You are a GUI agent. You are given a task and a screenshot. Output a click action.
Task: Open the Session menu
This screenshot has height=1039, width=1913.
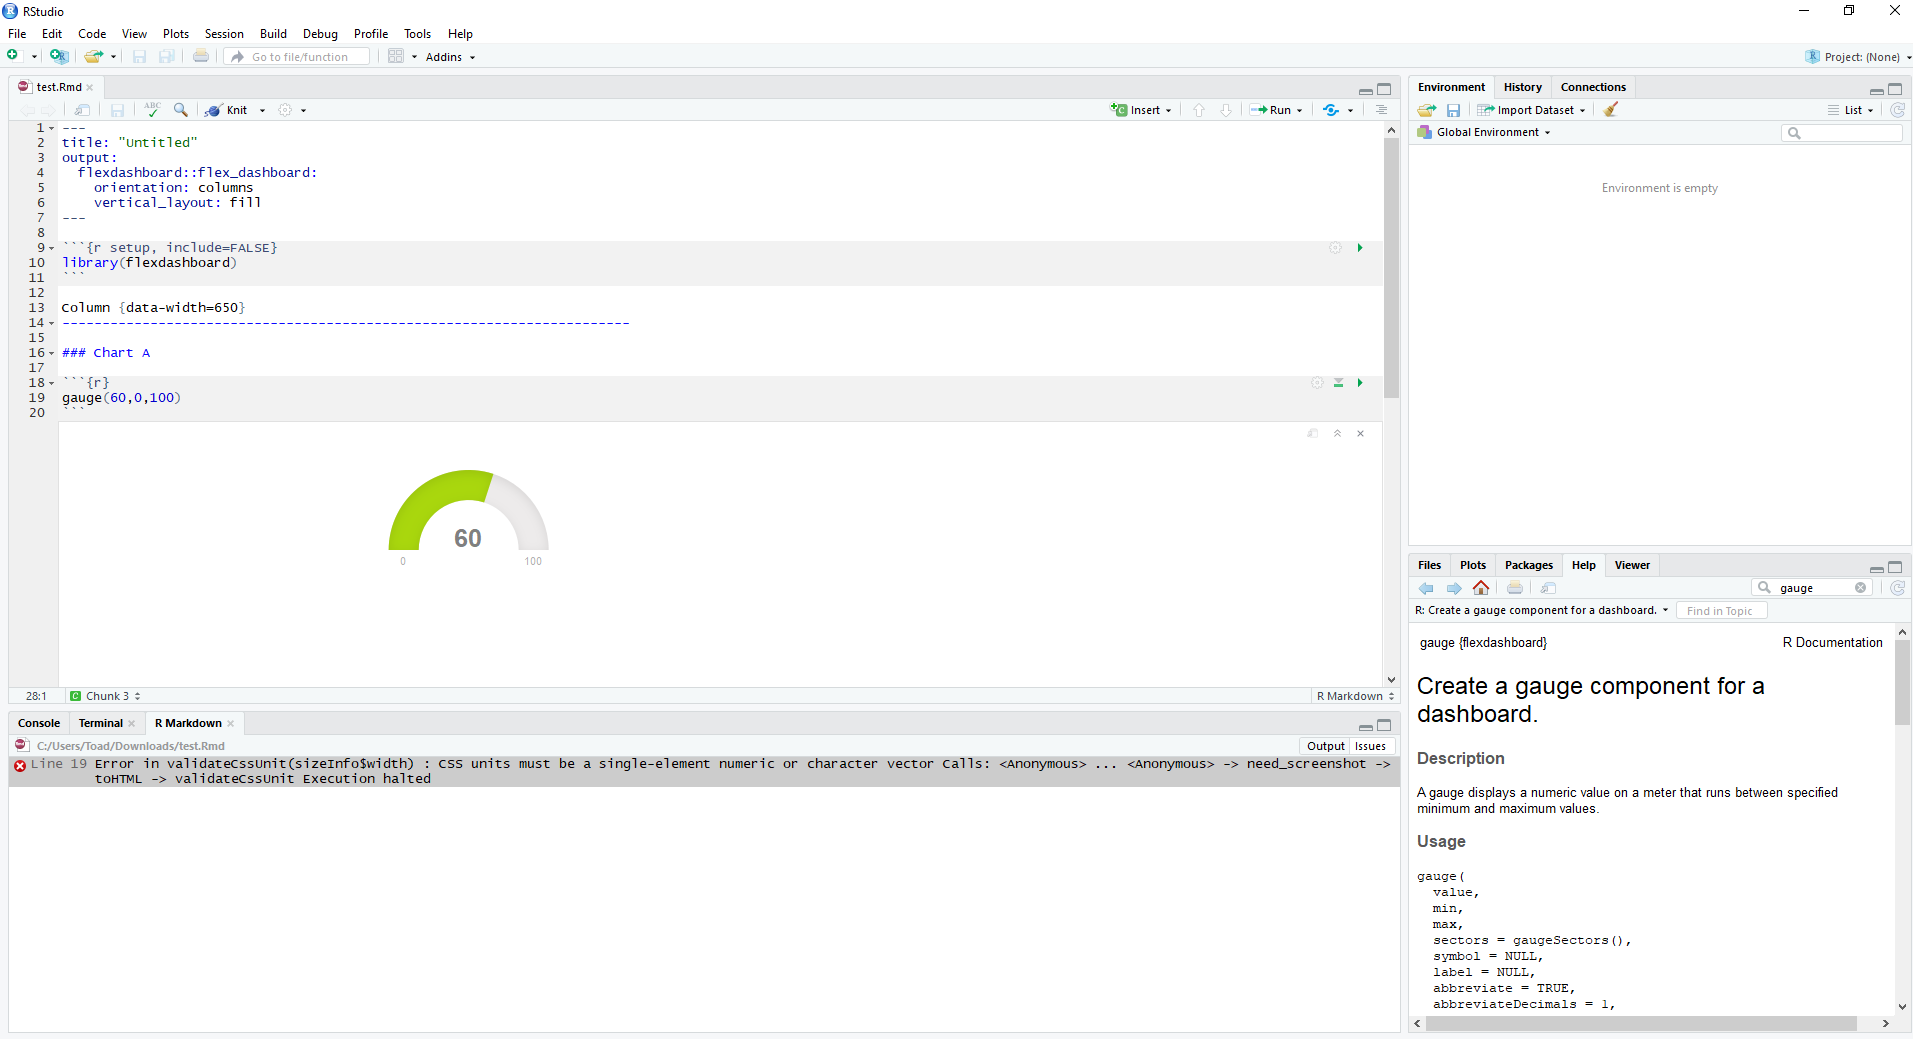pos(223,33)
